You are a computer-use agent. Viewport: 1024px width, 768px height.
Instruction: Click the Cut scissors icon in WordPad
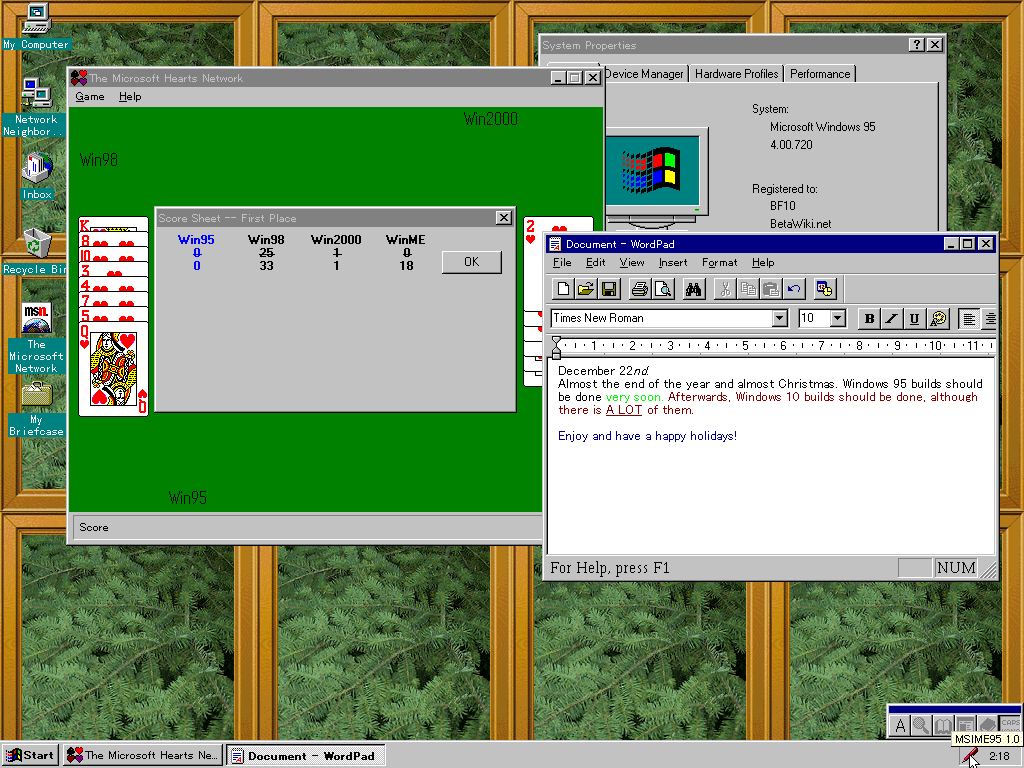point(724,289)
